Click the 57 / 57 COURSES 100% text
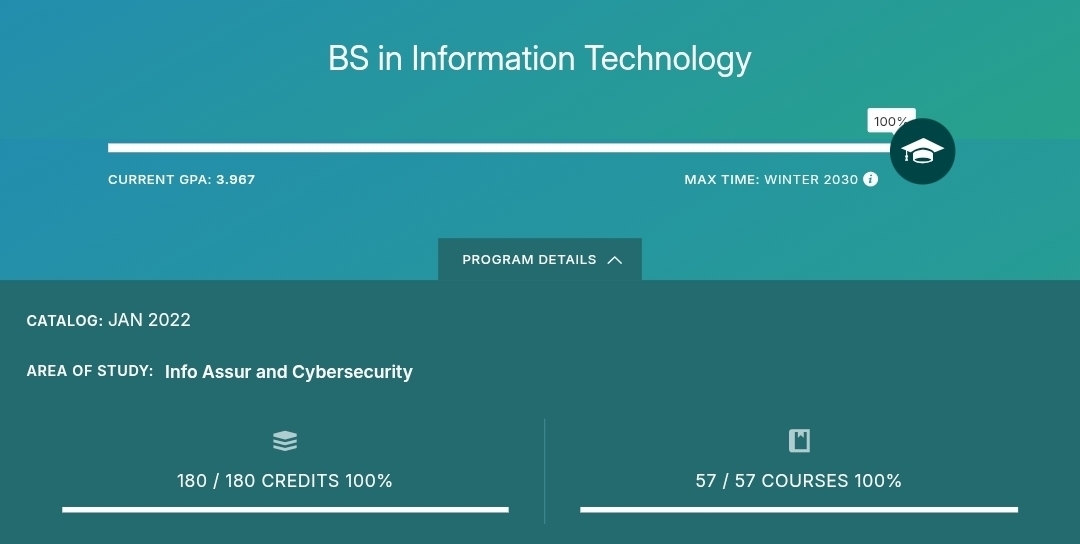1080x544 pixels. pyautogui.click(x=799, y=481)
